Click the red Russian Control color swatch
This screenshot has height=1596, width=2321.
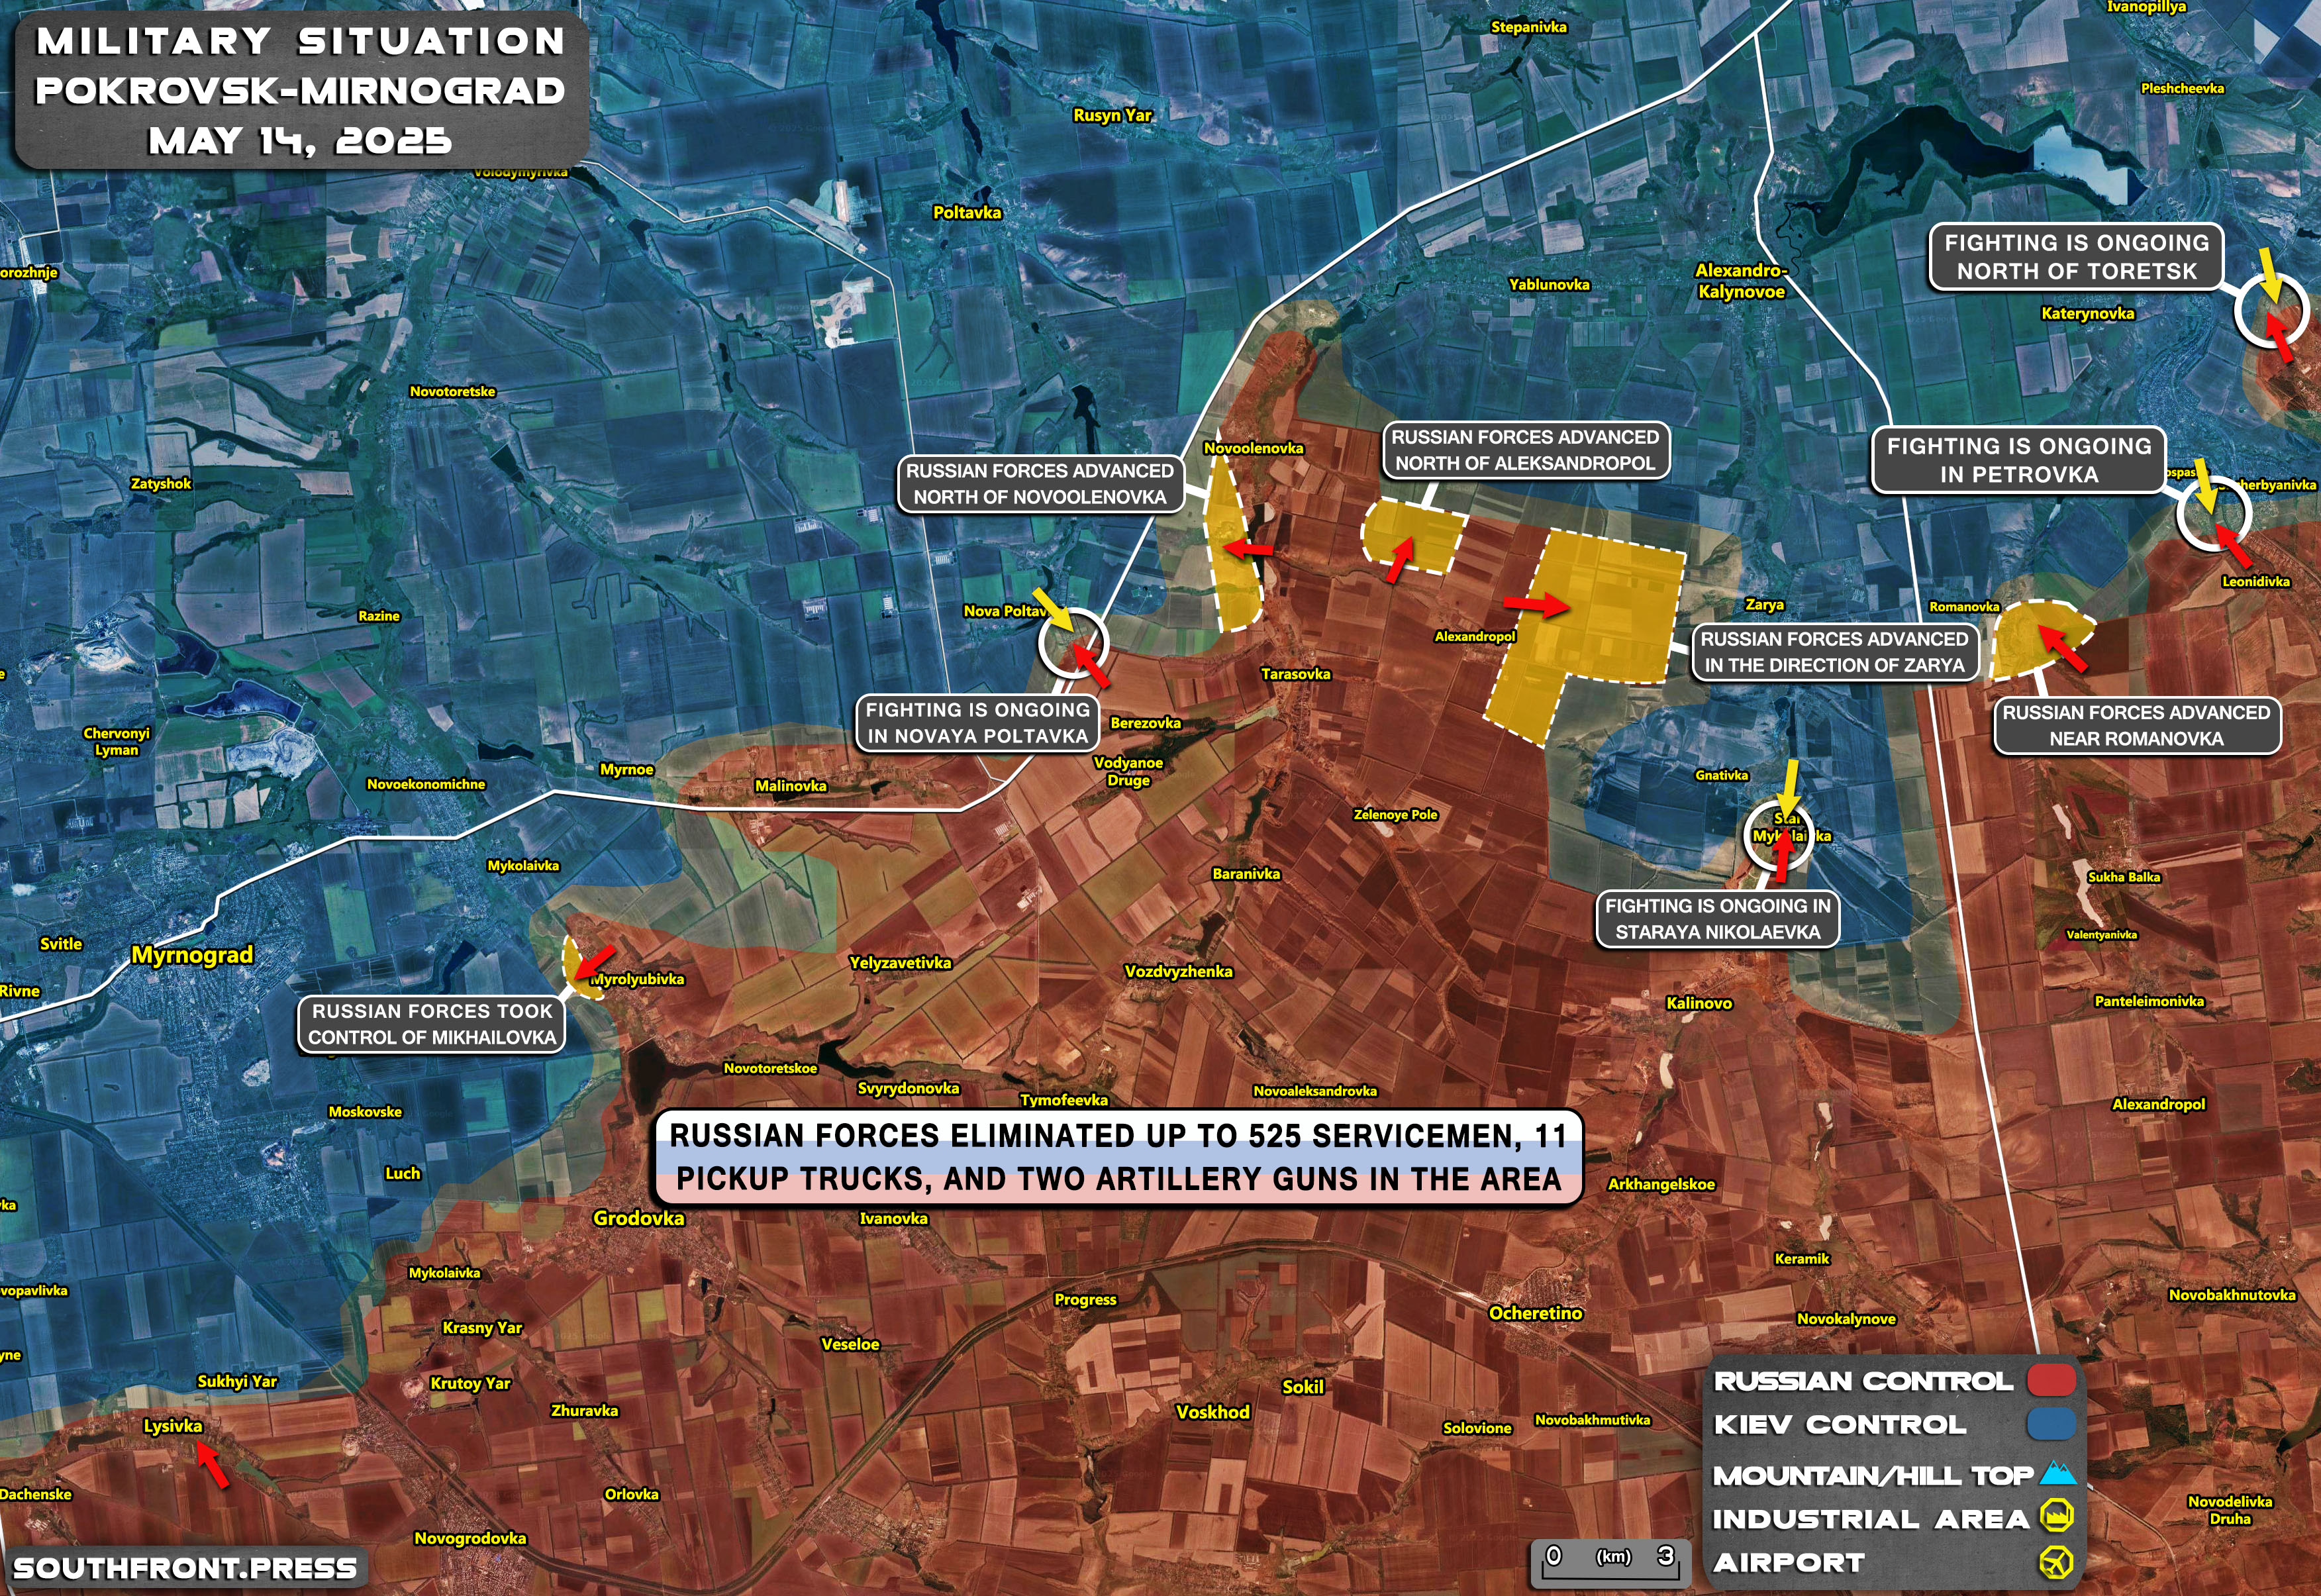click(2051, 1380)
